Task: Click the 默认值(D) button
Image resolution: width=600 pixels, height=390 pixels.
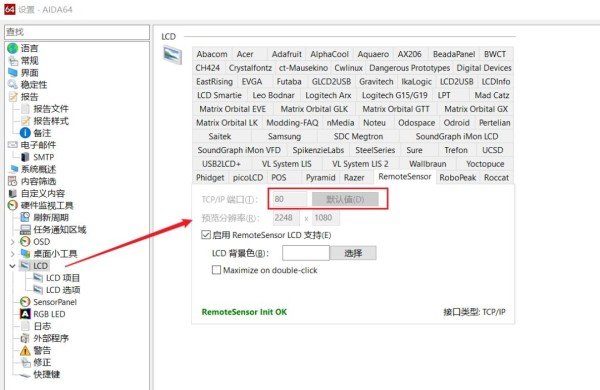Action: pyautogui.click(x=345, y=199)
